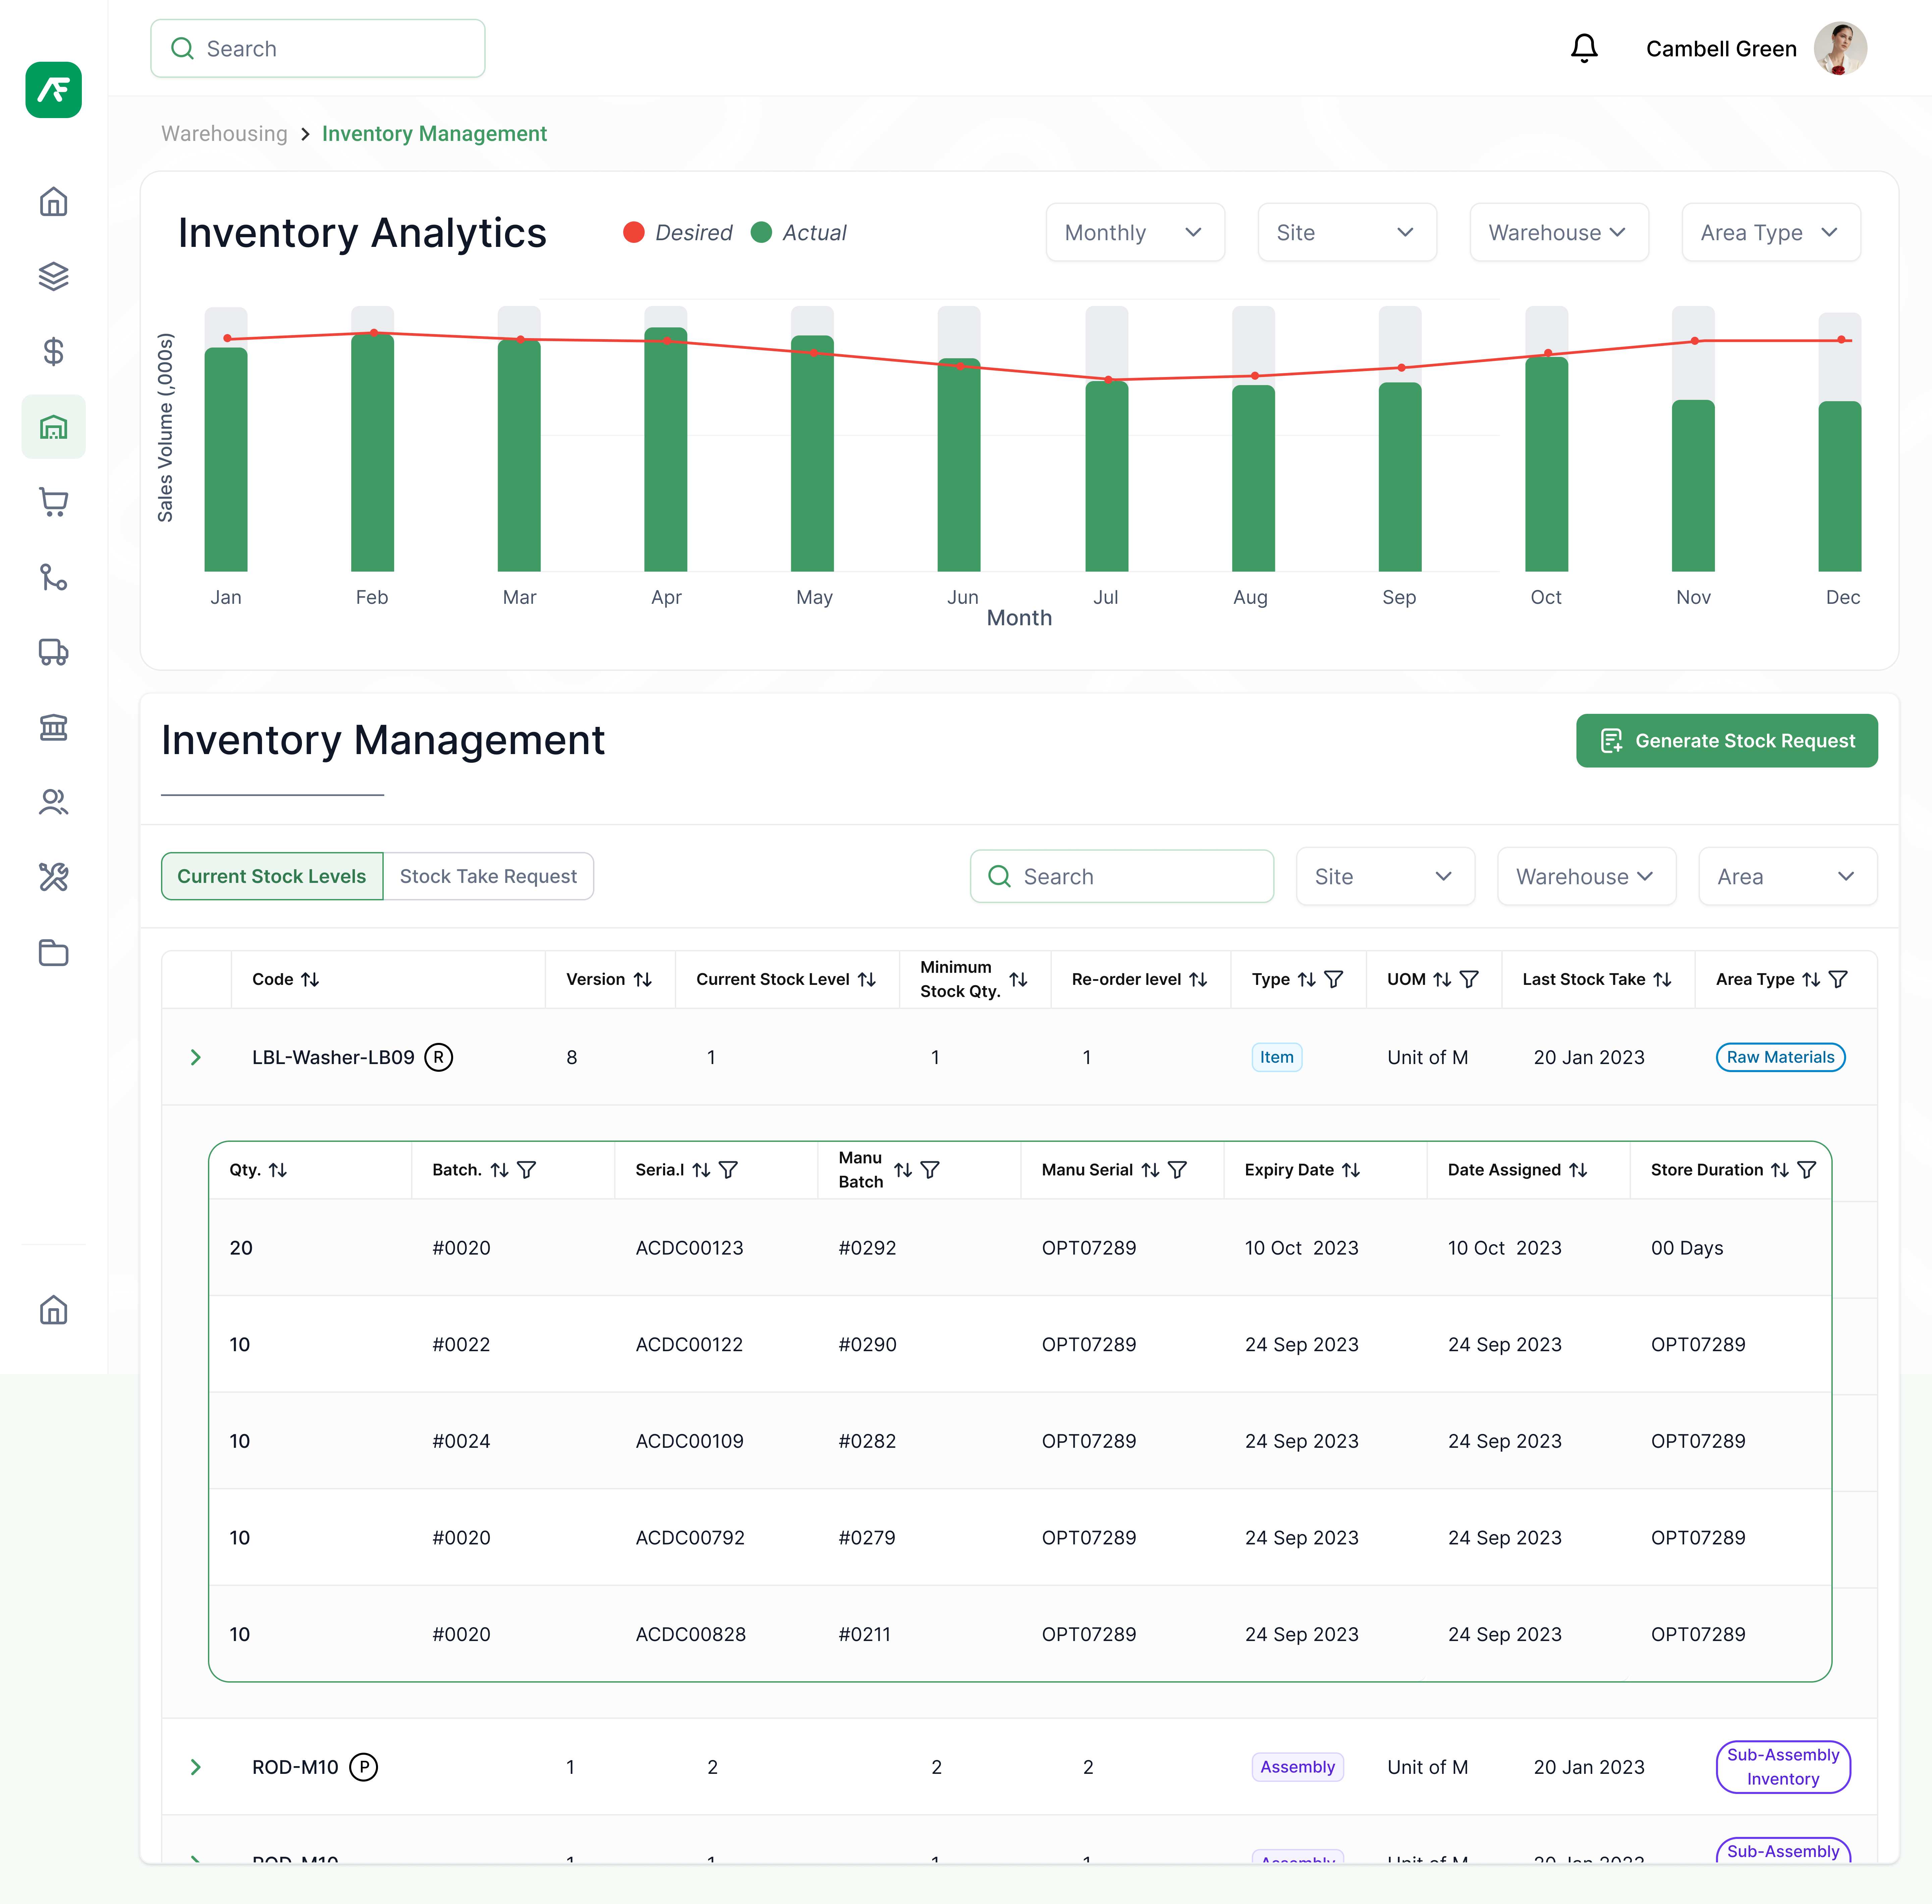Go to Warehousing breadcrumb

[224, 134]
